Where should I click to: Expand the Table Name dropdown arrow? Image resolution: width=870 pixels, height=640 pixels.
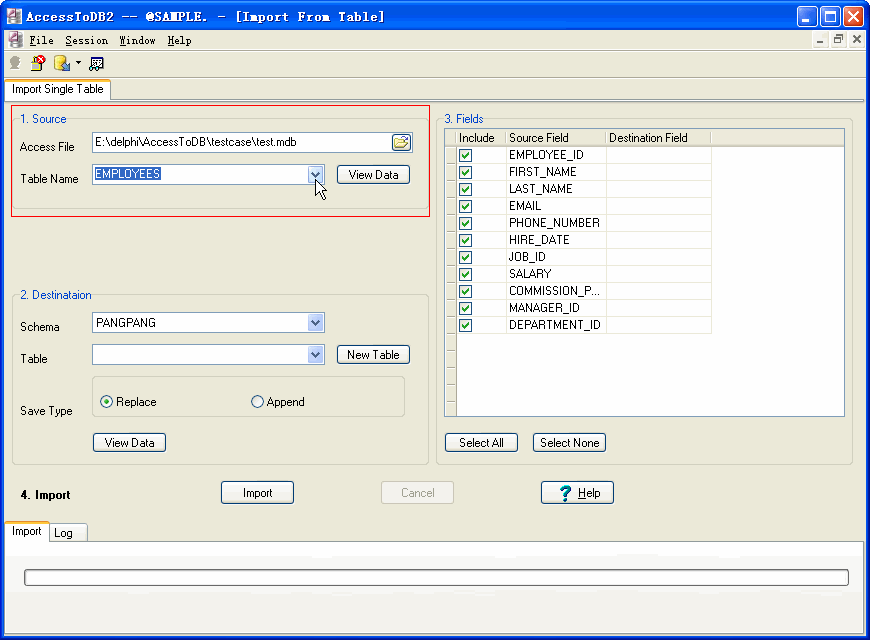[x=315, y=174]
